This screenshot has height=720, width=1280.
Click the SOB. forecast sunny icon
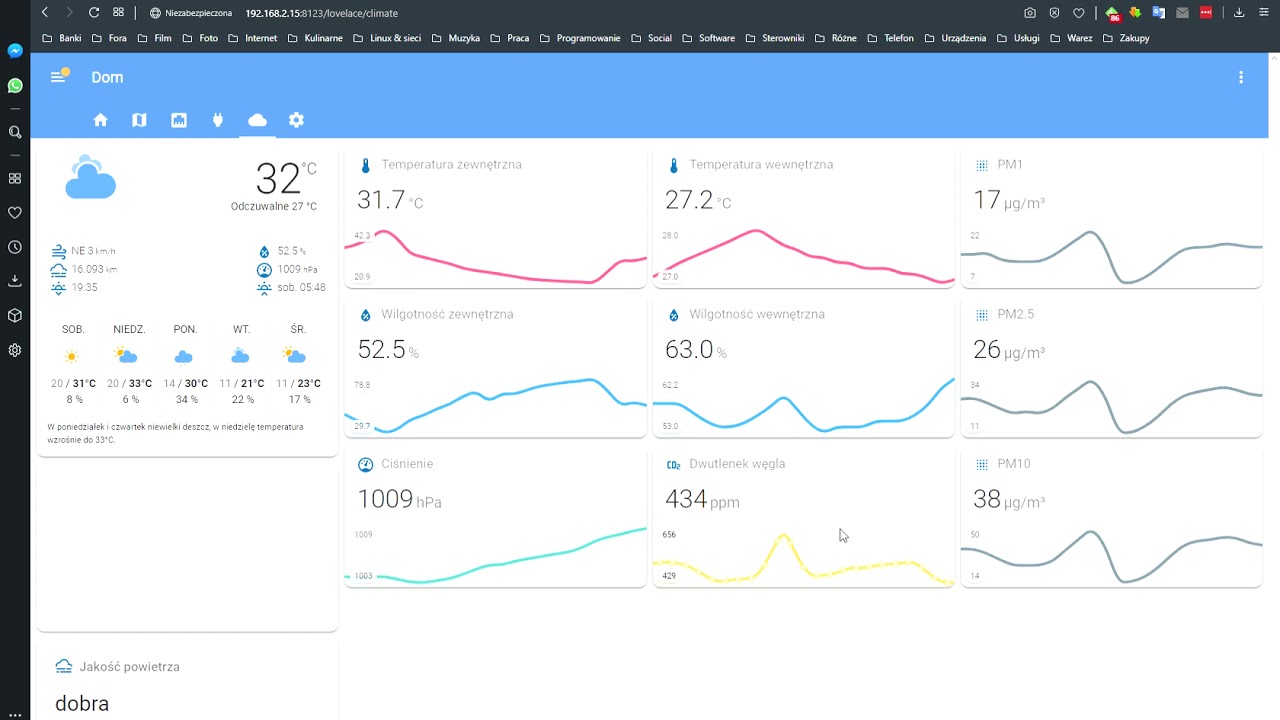click(72, 356)
